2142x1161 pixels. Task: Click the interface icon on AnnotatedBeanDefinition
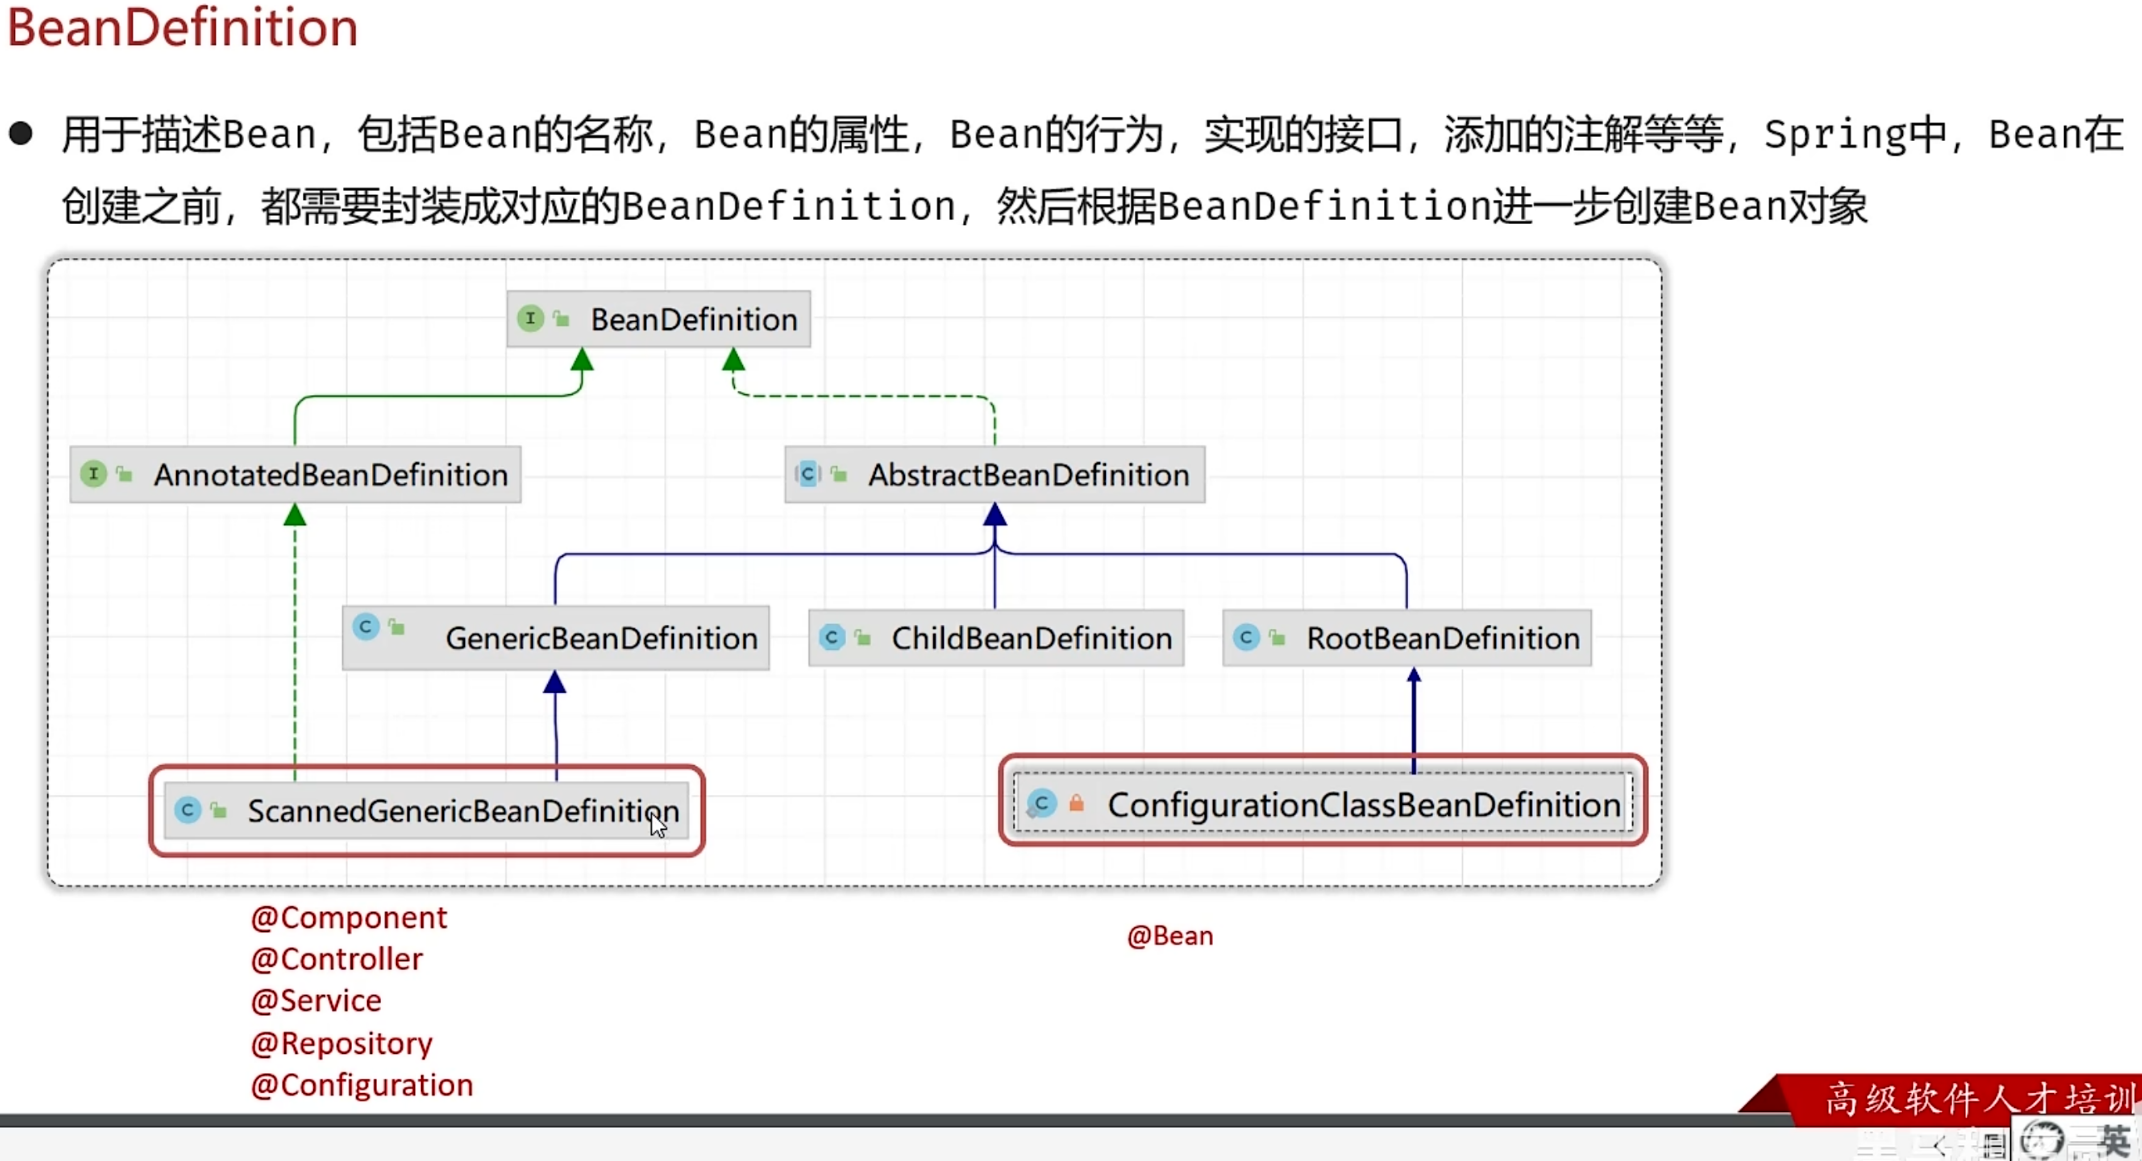(93, 474)
